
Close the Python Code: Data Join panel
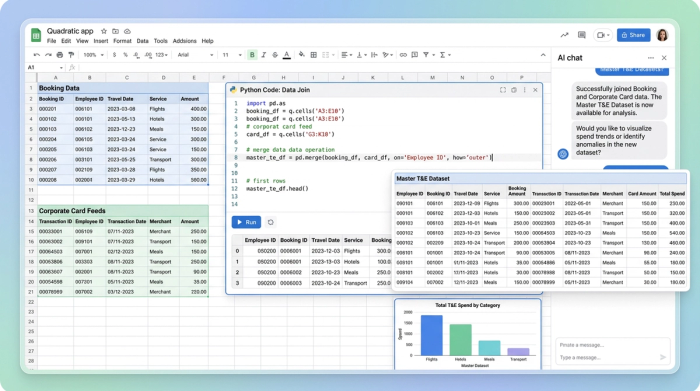pyautogui.click(x=535, y=90)
